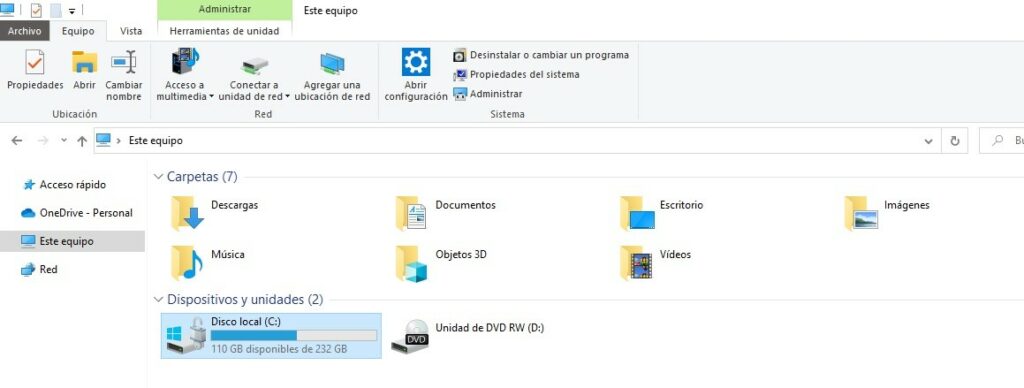This screenshot has height=388, width=1024.
Task: Expand the Acceso a multimedia dropdown arrow
Action: [x=212, y=97]
